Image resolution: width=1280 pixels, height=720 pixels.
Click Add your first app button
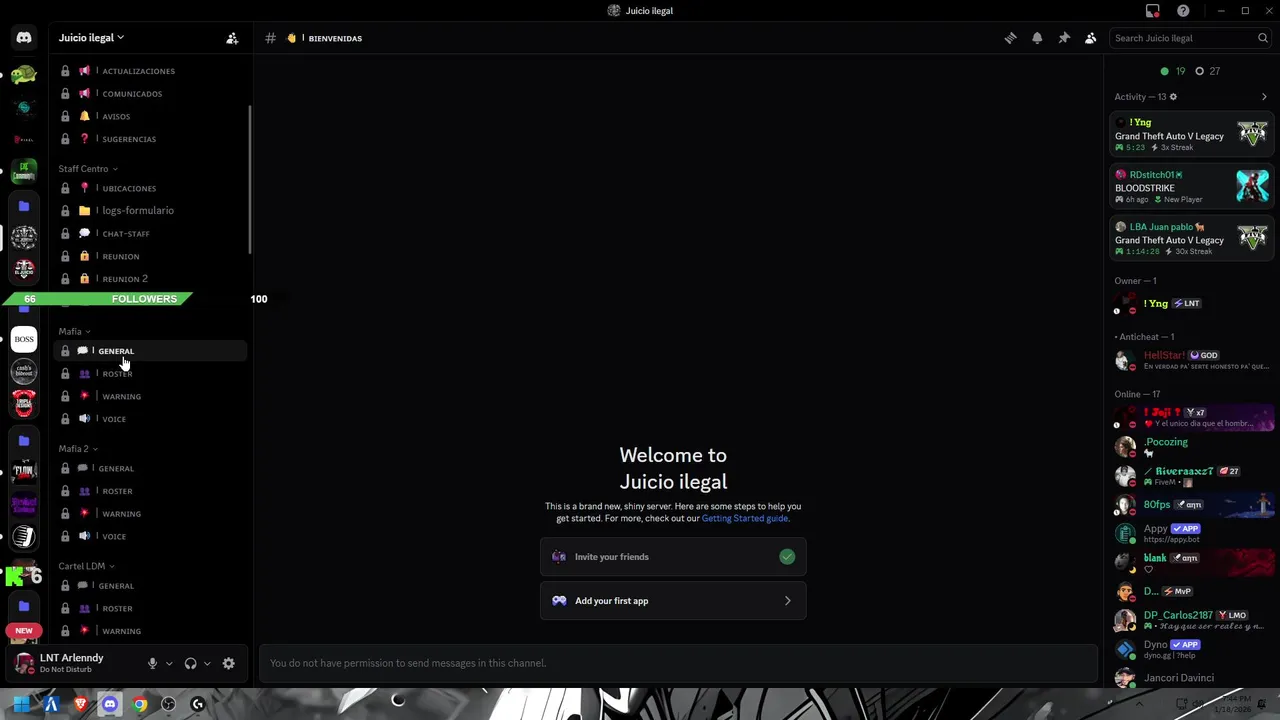point(673,601)
